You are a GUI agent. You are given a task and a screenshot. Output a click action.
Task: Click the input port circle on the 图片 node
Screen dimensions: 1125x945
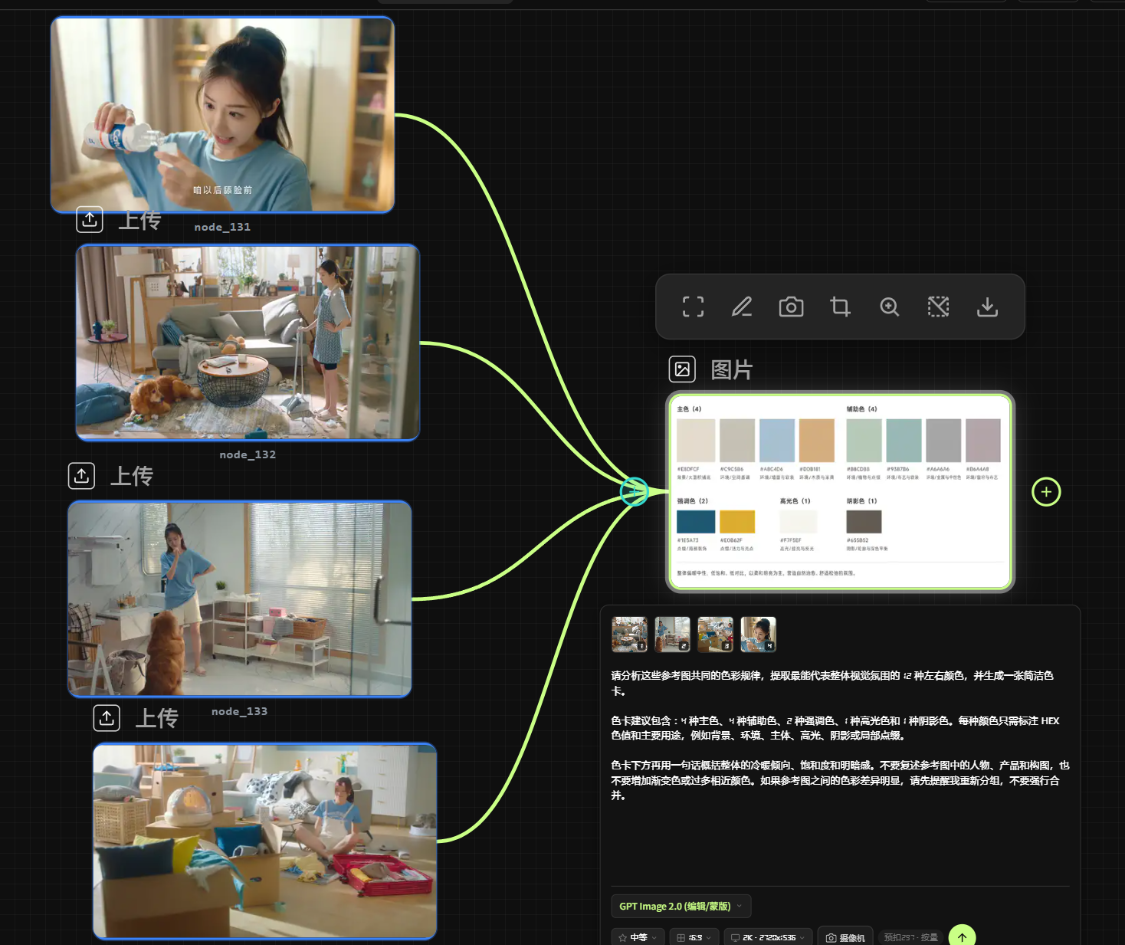[x=634, y=492]
